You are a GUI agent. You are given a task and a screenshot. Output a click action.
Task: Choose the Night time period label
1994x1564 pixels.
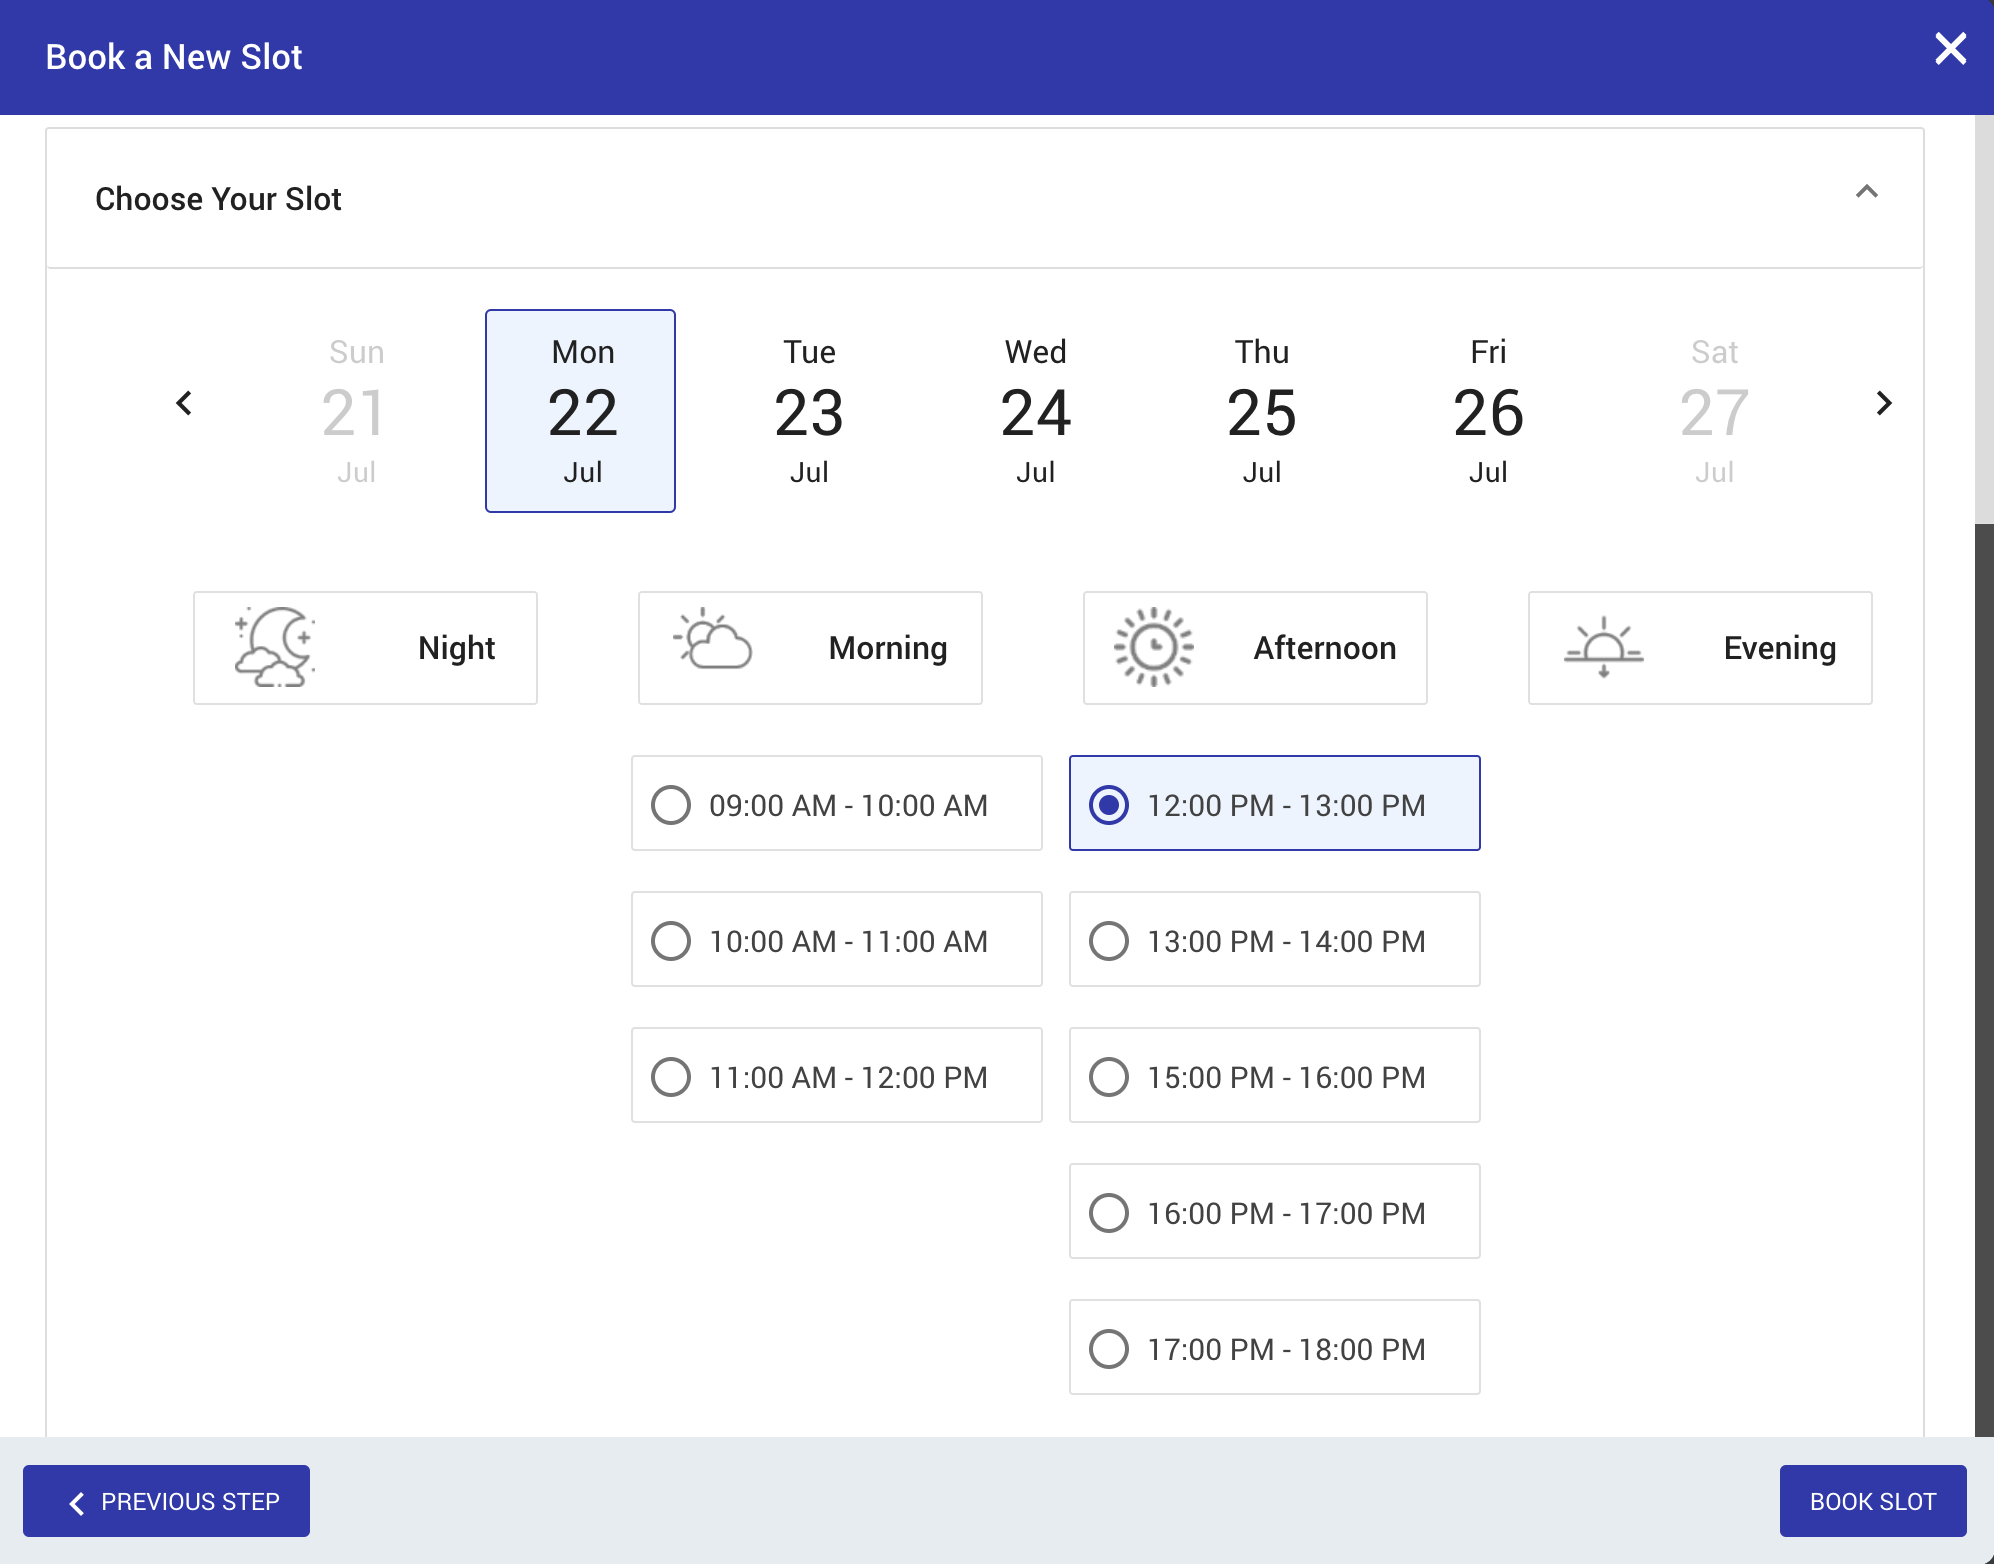457,648
